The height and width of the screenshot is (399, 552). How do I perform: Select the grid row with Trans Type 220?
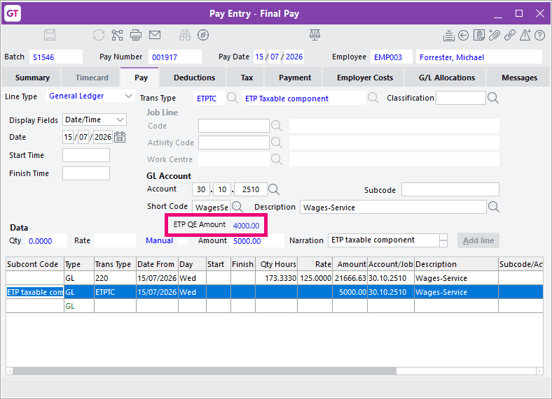click(x=274, y=278)
